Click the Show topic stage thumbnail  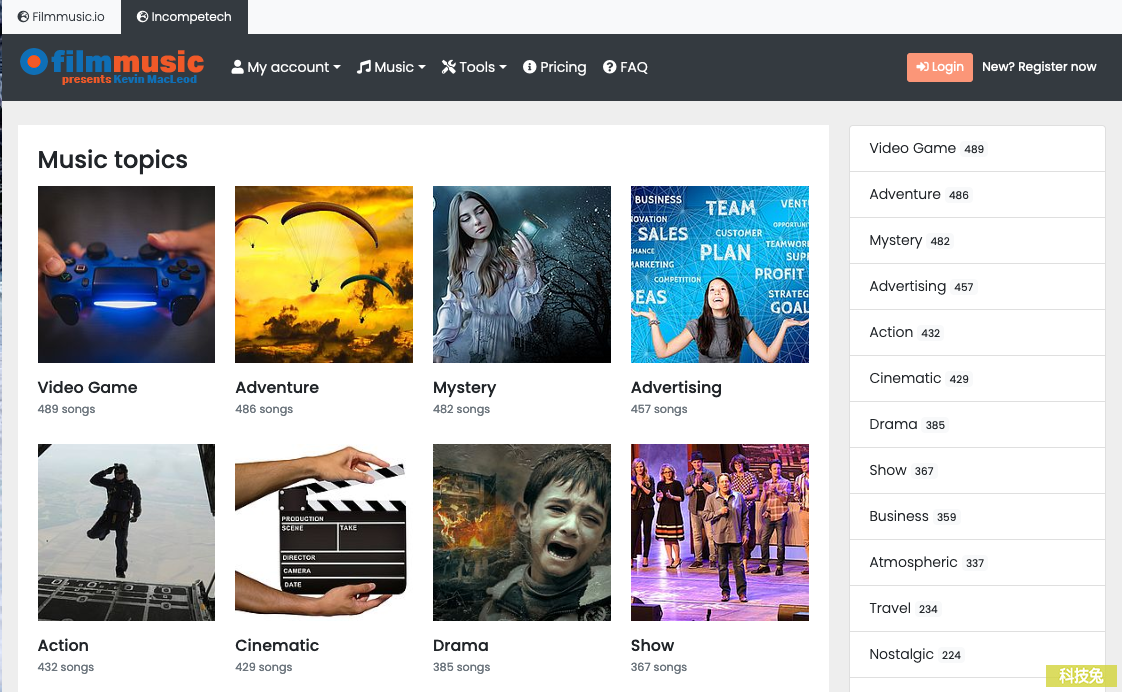[719, 532]
